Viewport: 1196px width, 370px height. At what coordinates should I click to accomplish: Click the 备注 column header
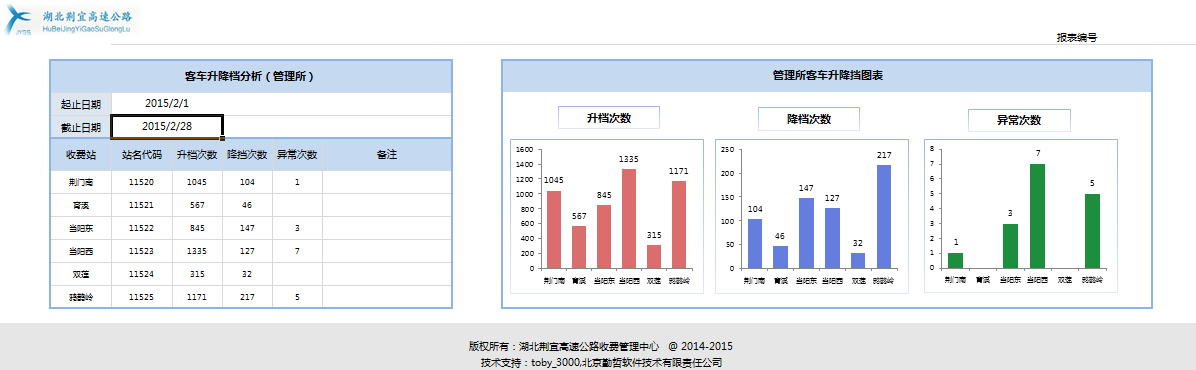387,155
